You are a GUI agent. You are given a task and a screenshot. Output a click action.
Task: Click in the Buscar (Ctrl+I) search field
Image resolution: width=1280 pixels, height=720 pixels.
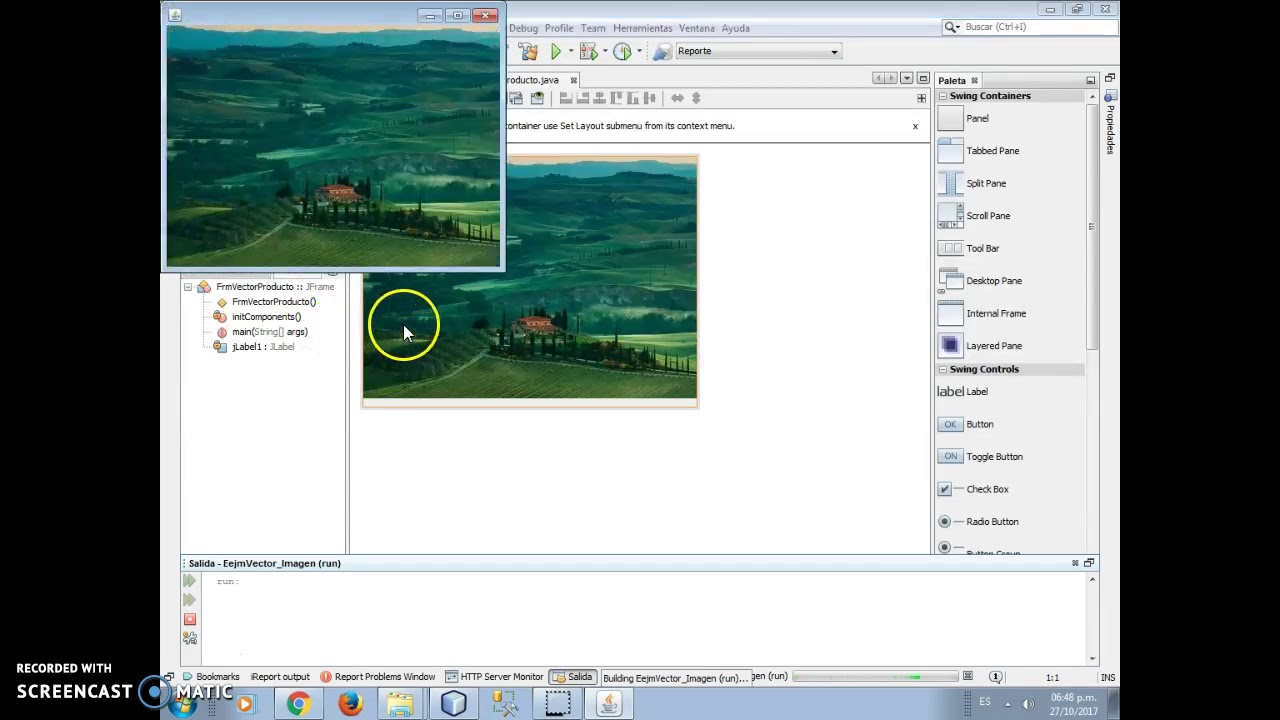click(x=1038, y=27)
